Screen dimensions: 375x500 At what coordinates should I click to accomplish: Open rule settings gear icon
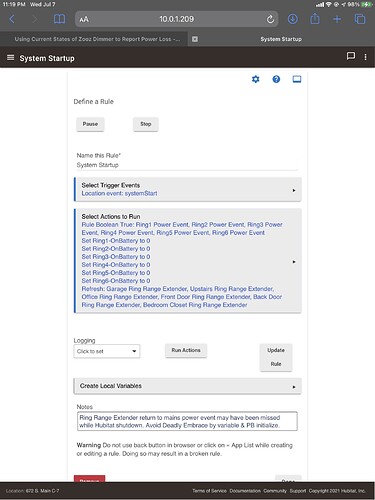[255, 79]
